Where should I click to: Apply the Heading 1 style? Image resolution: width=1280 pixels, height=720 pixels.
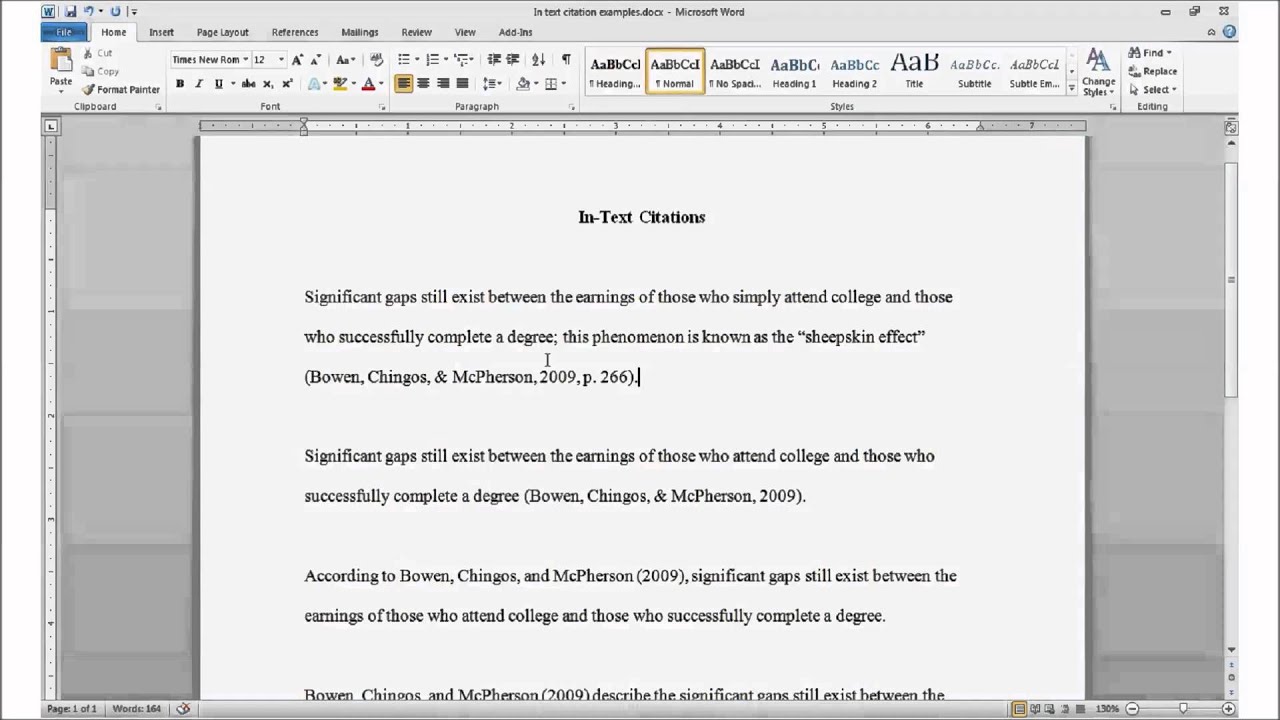click(794, 71)
